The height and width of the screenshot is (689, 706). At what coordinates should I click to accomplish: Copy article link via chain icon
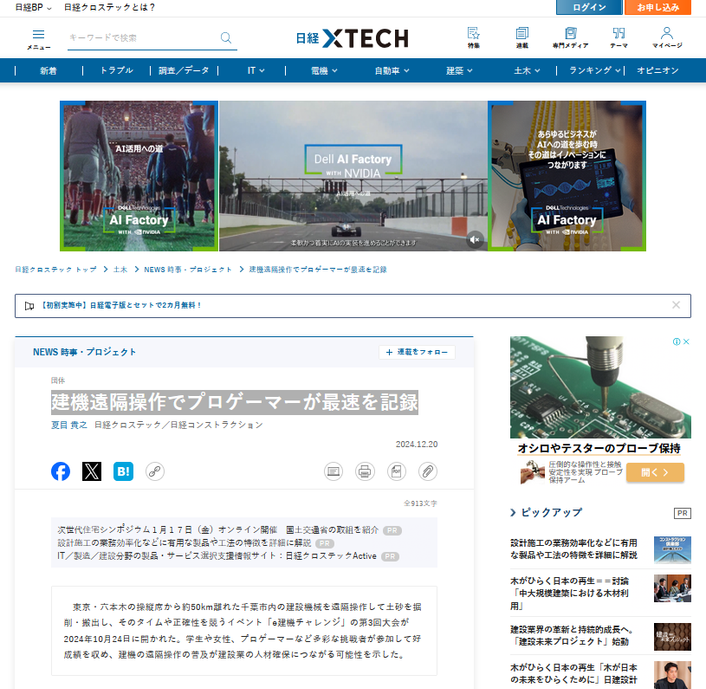point(155,471)
